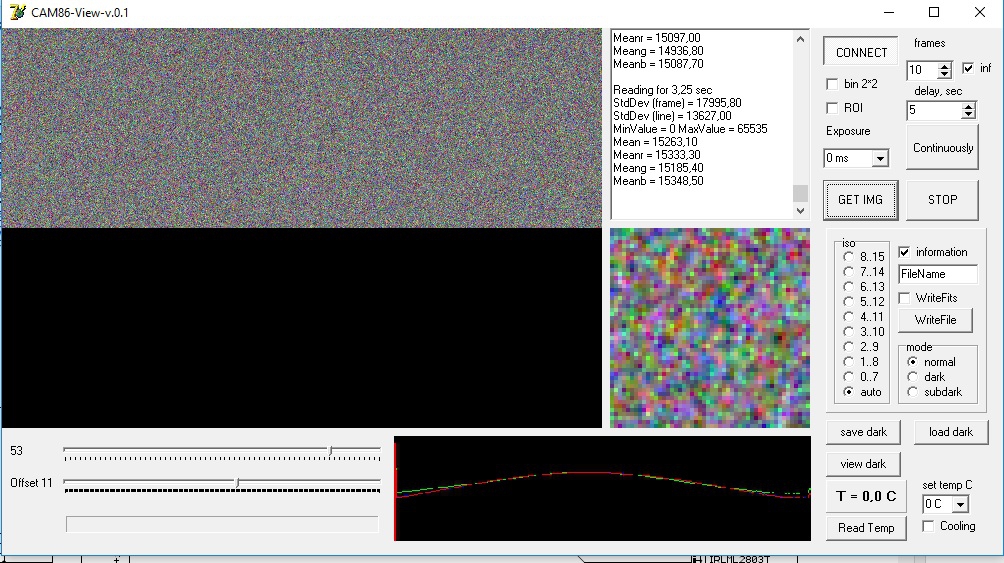The image size is (1004, 563).
Task: Click the STOP button
Action: click(x=942, y=200)
